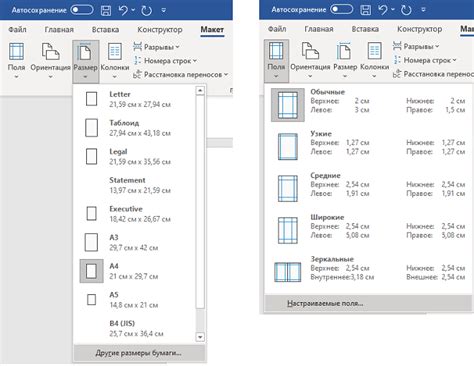Viewport: 474px width, 366px height.
Task: Click the Save icon in left window
Action: 106,10
